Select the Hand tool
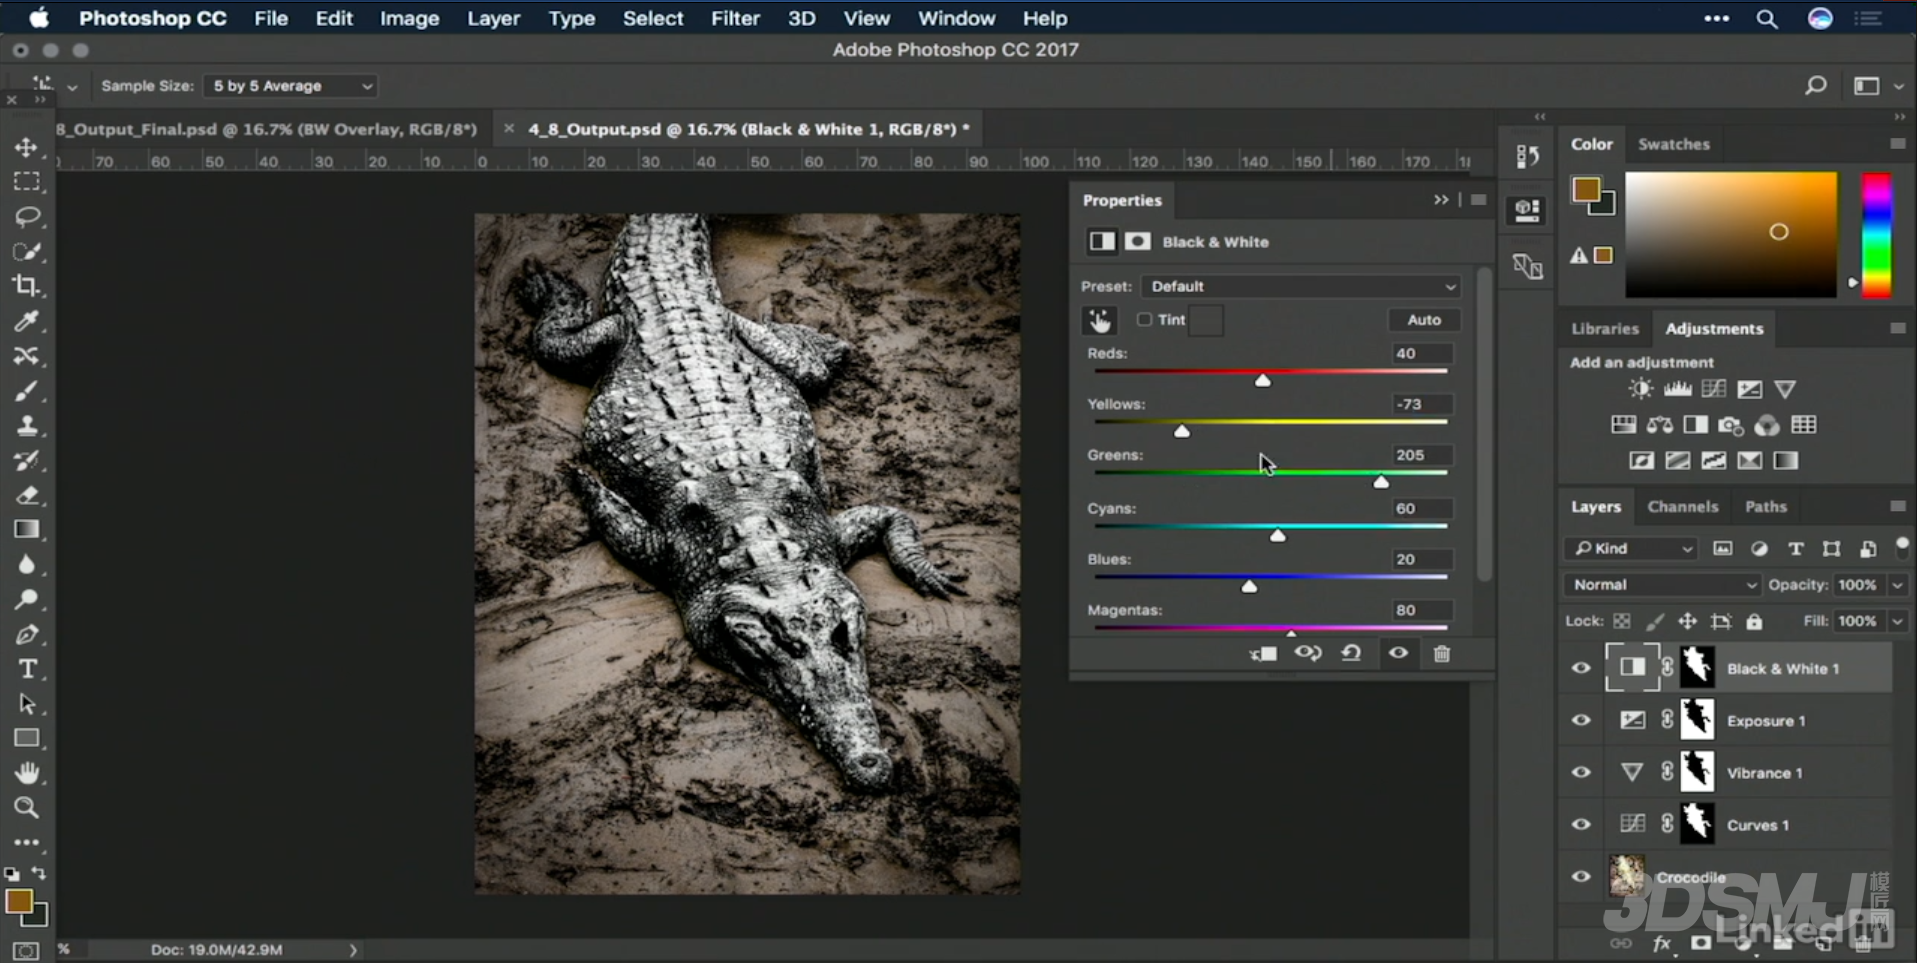 [27, 773]
